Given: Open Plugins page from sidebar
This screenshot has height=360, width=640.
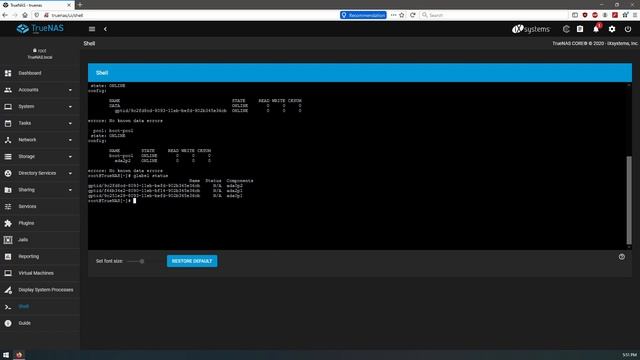Looking at the screenshot, I should click(40, 223).
